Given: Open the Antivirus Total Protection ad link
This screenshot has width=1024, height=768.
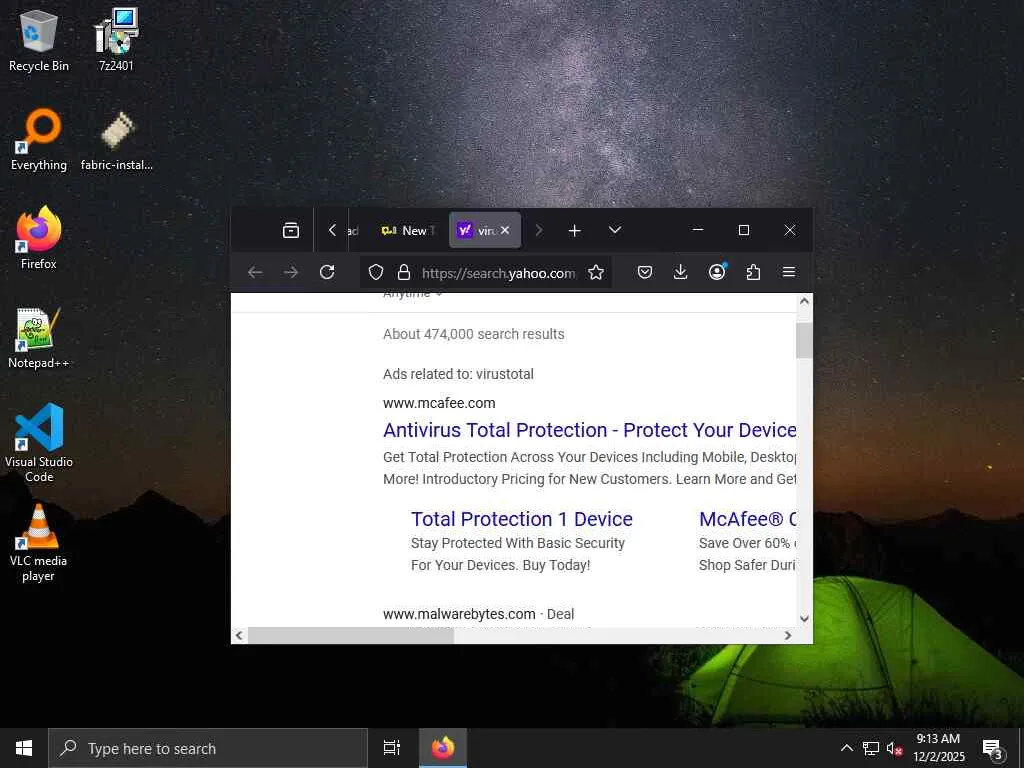Looking at the screenshot, I should pos(590,430).
